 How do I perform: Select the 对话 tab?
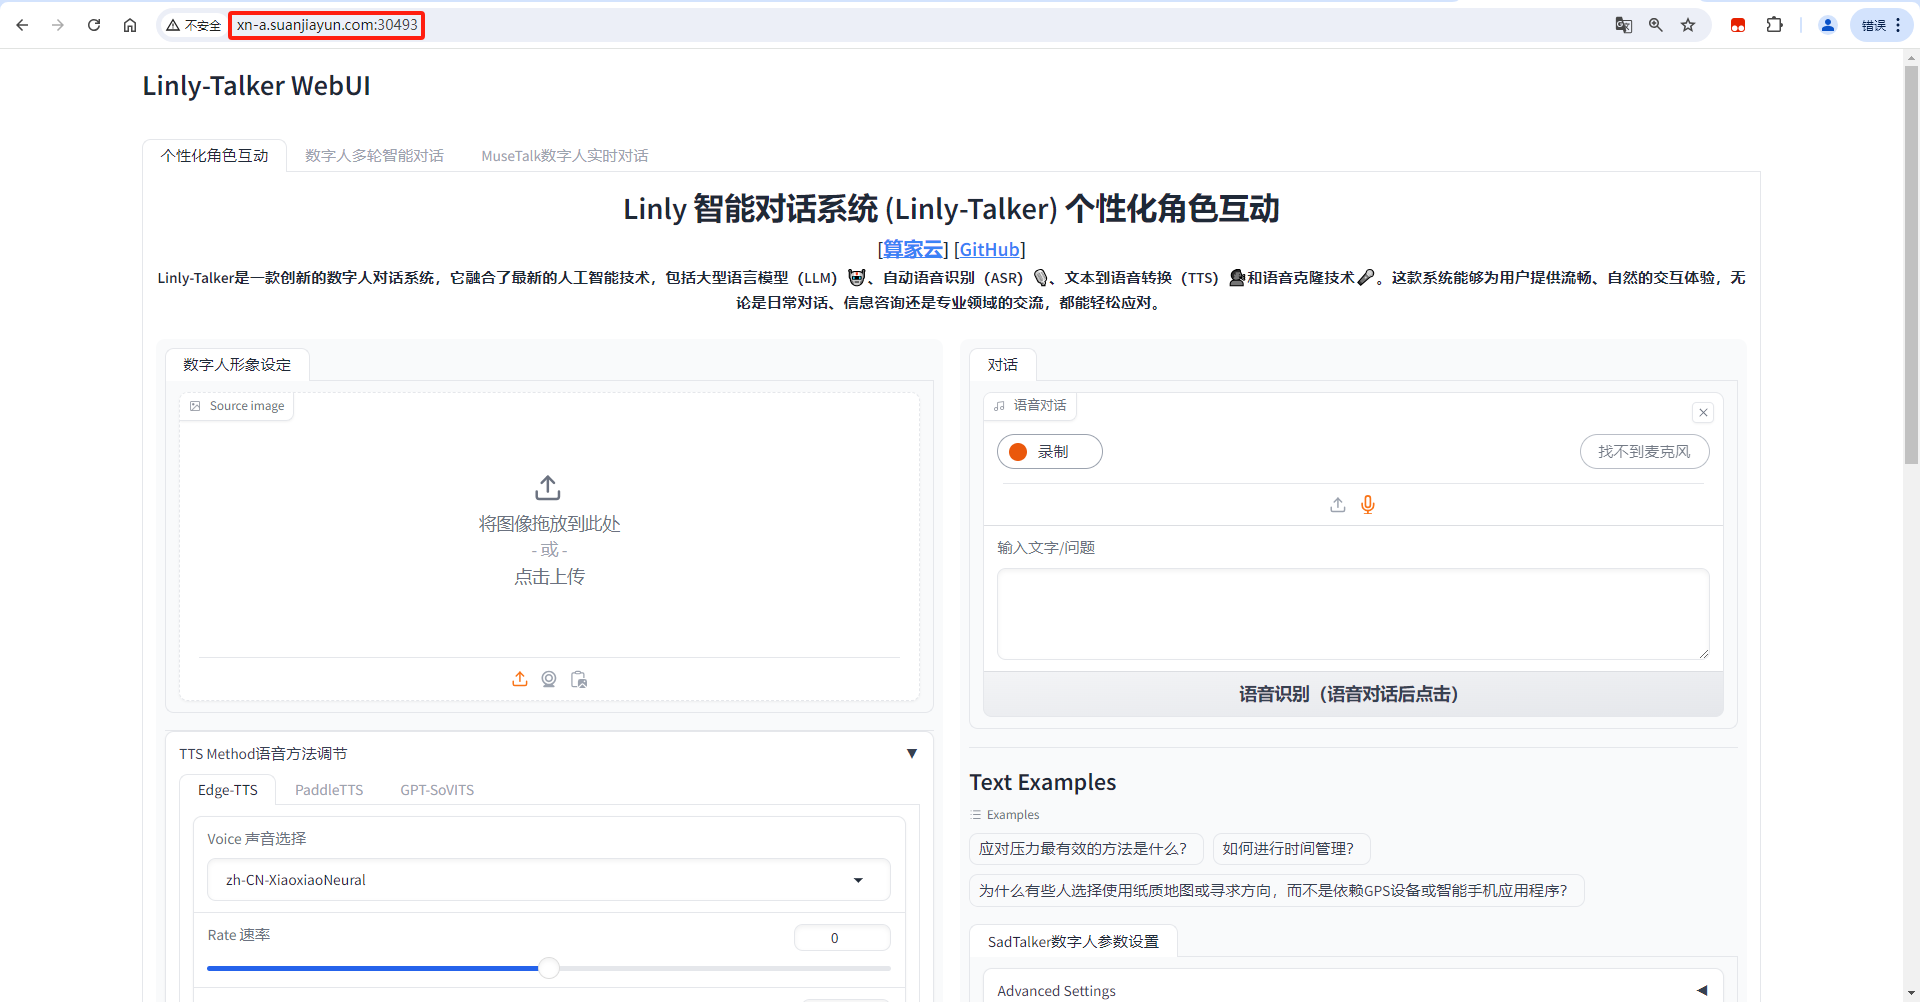1002,364
